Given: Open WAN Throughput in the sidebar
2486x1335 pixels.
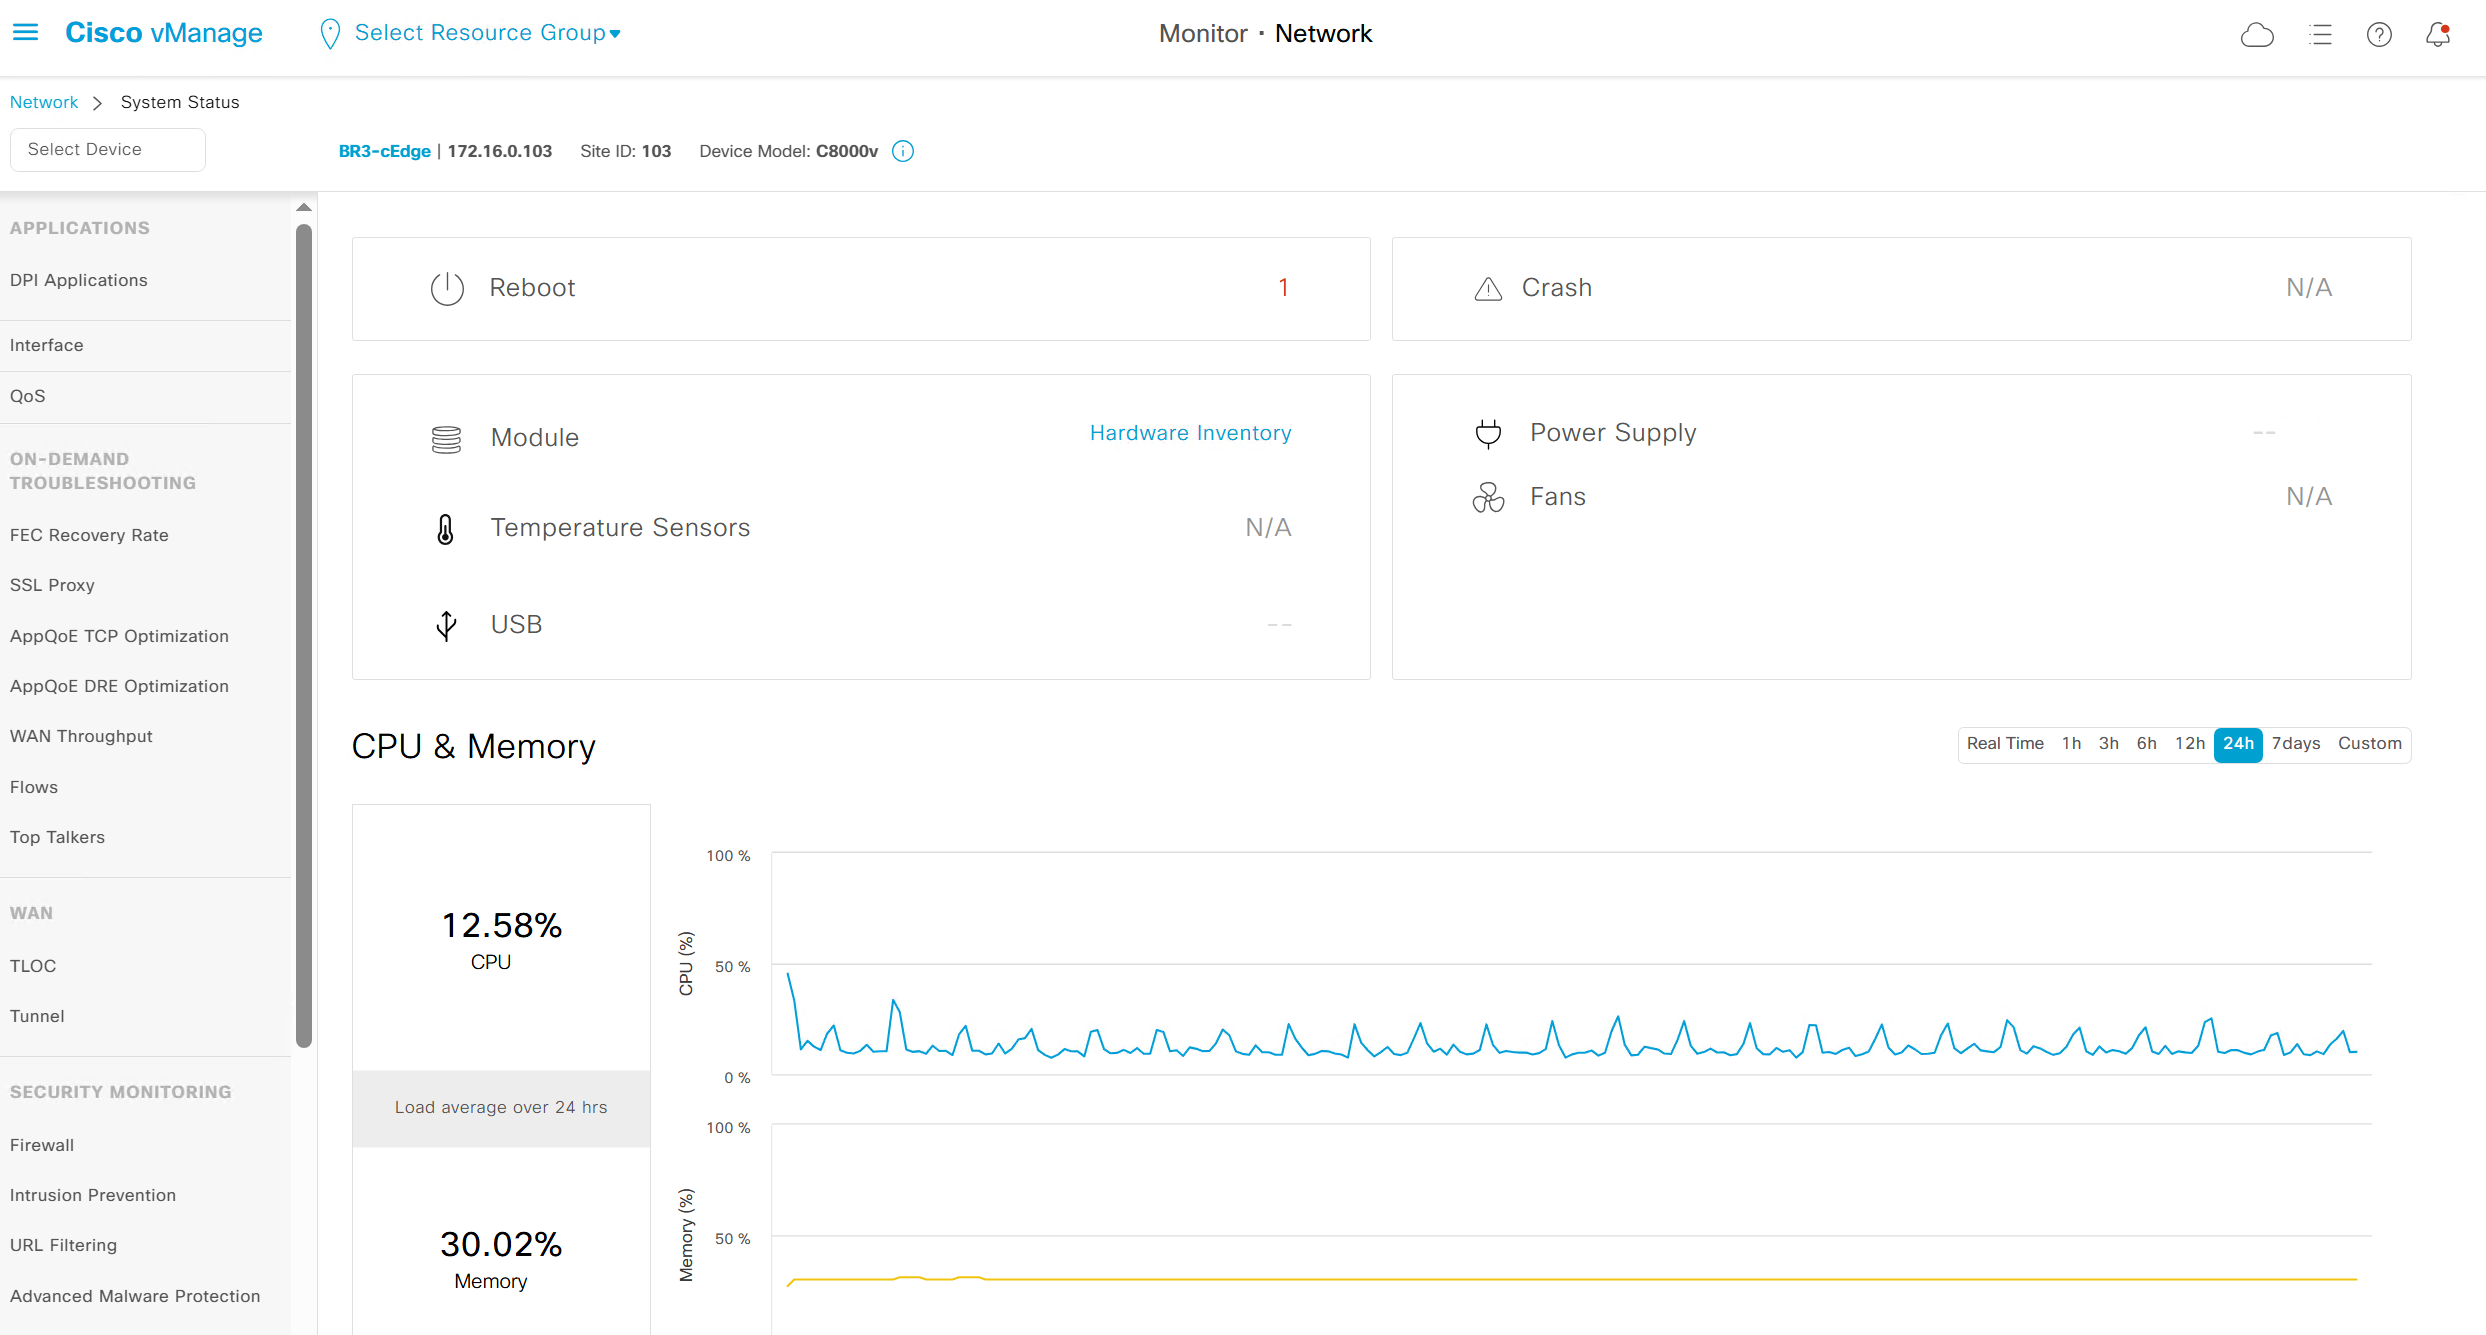Looking at the screenshot, I should tap(81, 736).
